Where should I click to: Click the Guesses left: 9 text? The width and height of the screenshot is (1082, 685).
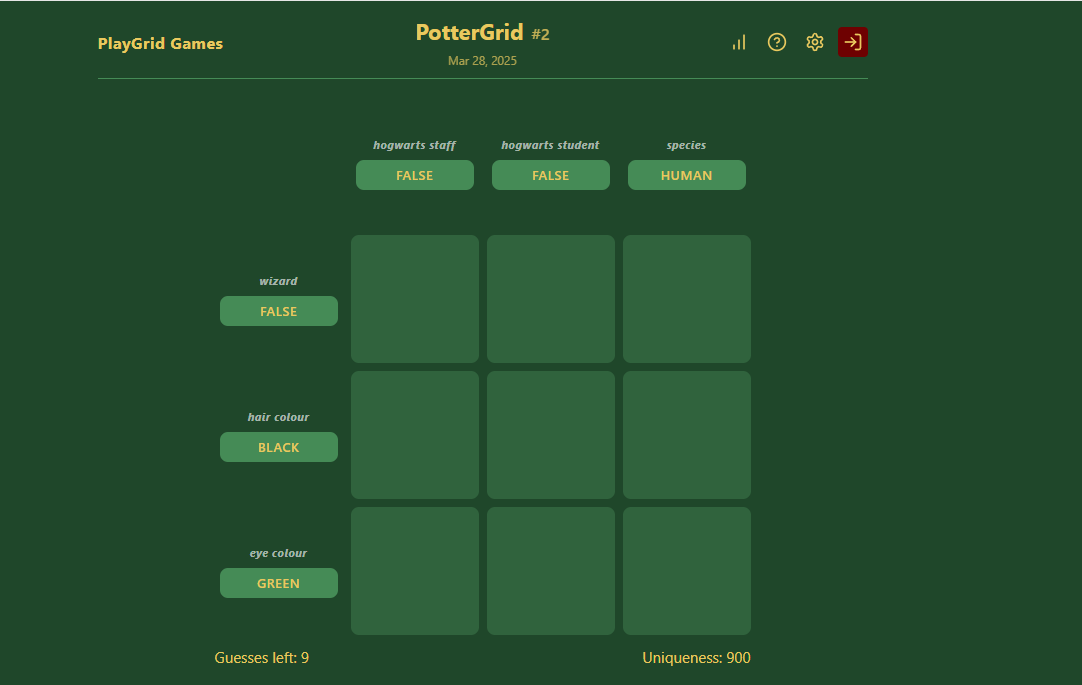[262, 657]
